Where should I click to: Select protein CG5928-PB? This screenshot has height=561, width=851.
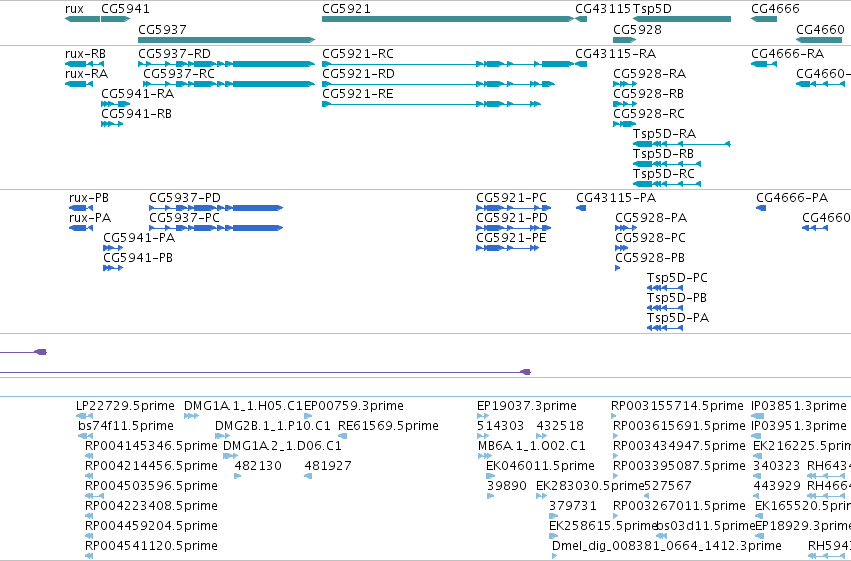[x=618, y=269]
